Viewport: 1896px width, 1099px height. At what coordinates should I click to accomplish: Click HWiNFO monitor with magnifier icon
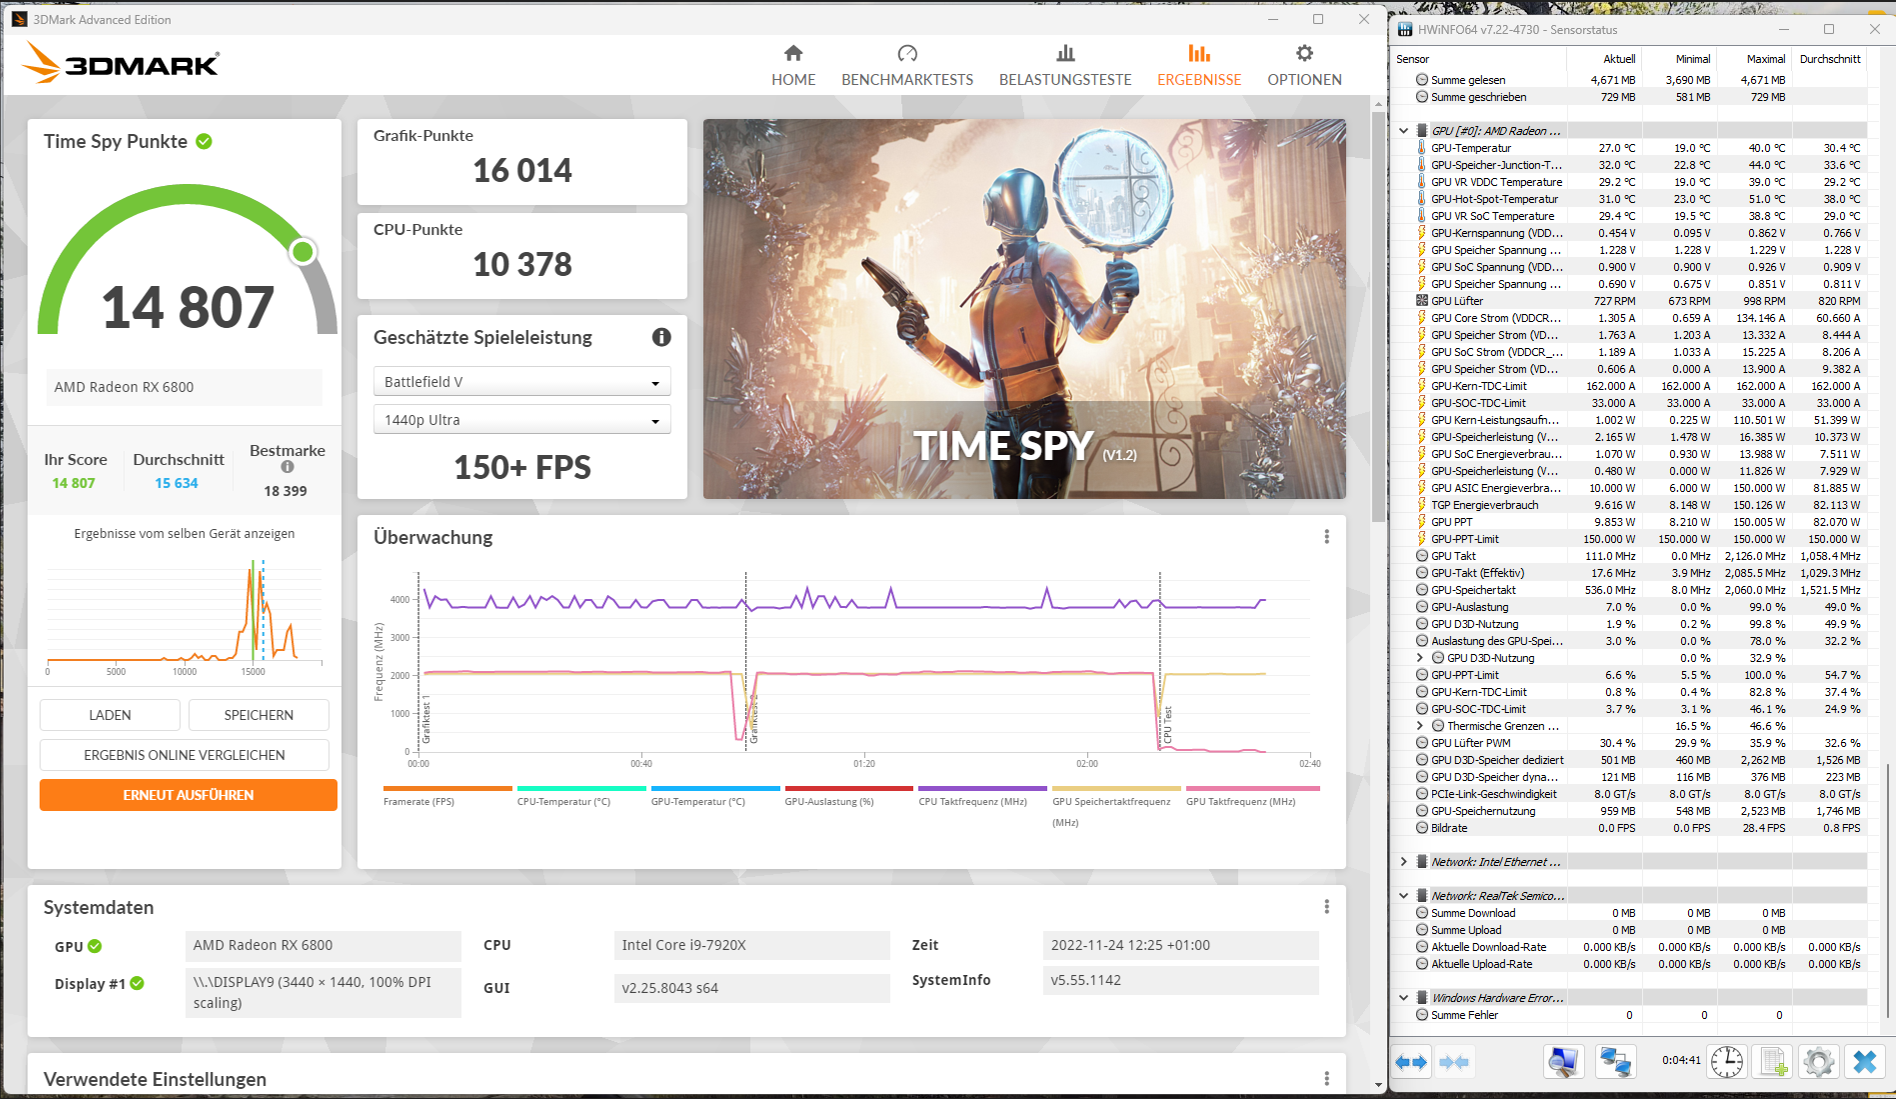coord(1562,1062)
